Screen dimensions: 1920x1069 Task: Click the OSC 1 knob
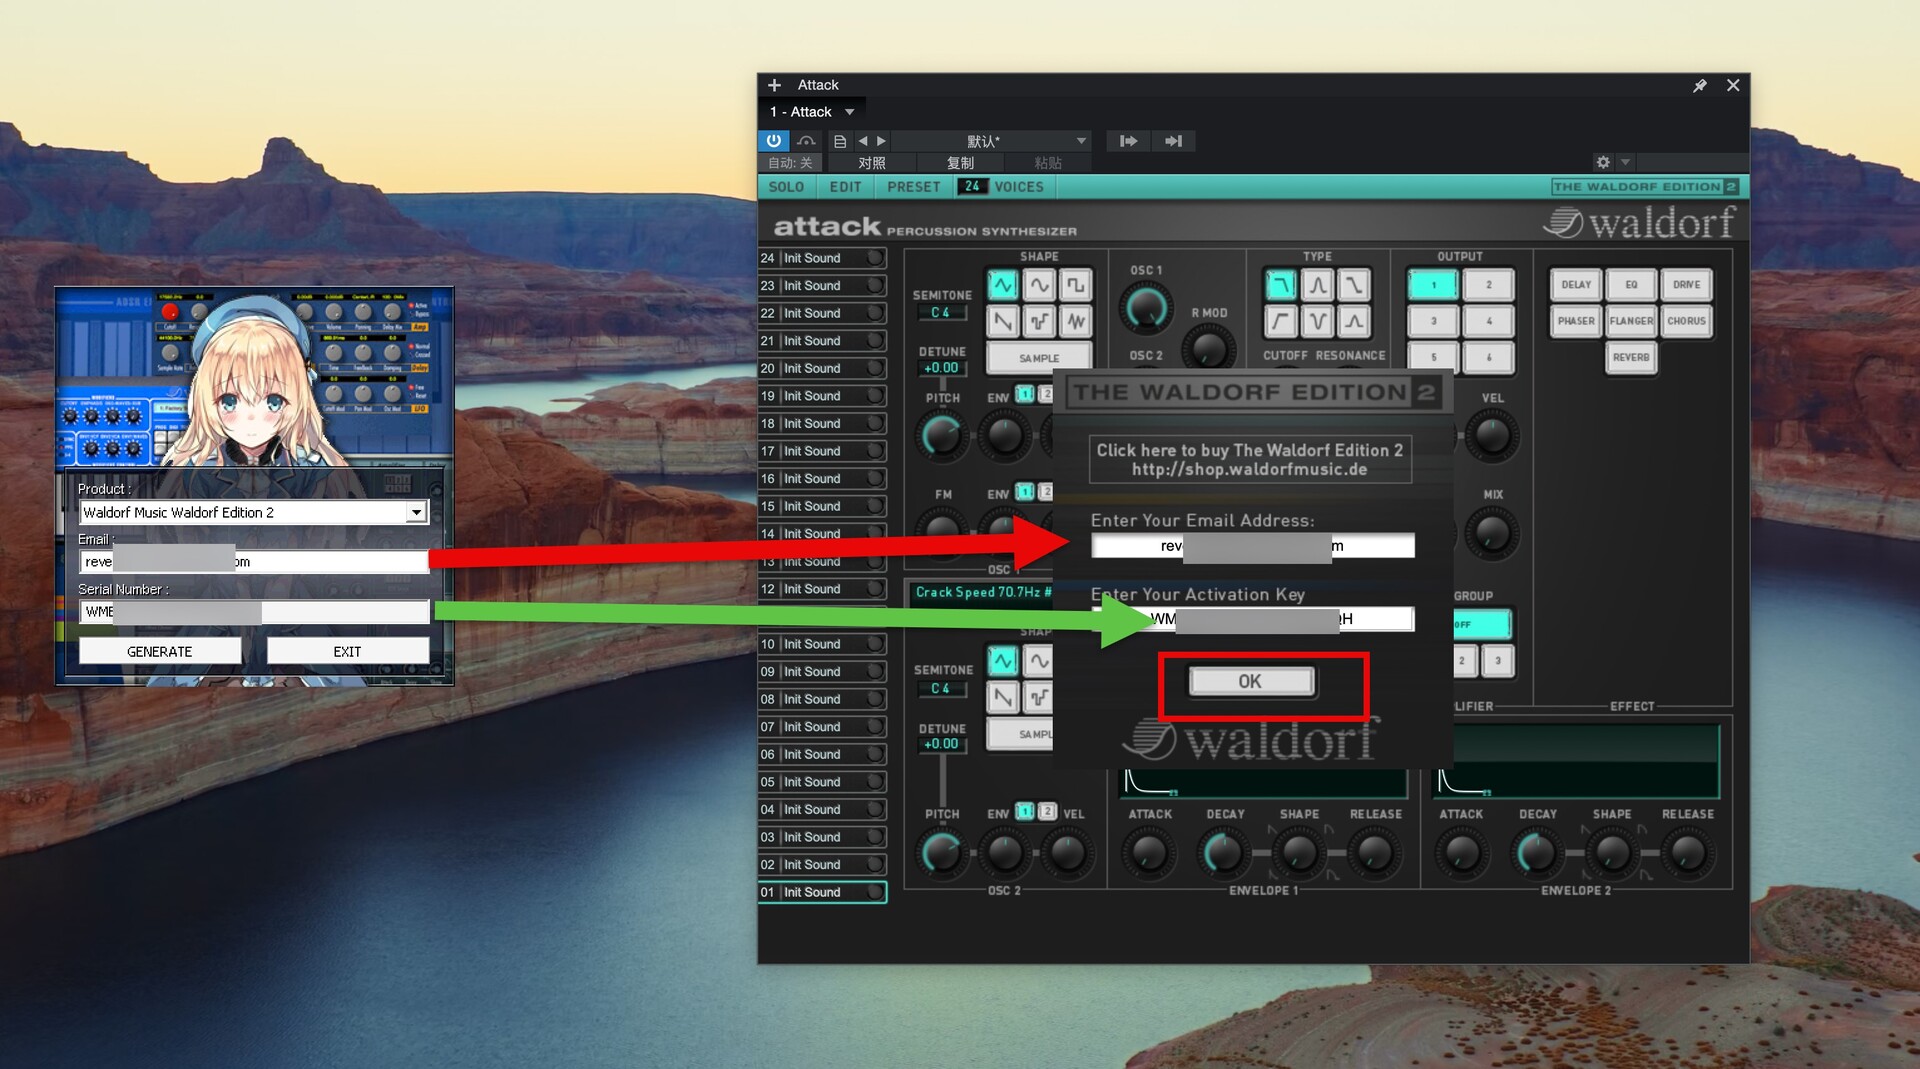(x=1145, y=308)
